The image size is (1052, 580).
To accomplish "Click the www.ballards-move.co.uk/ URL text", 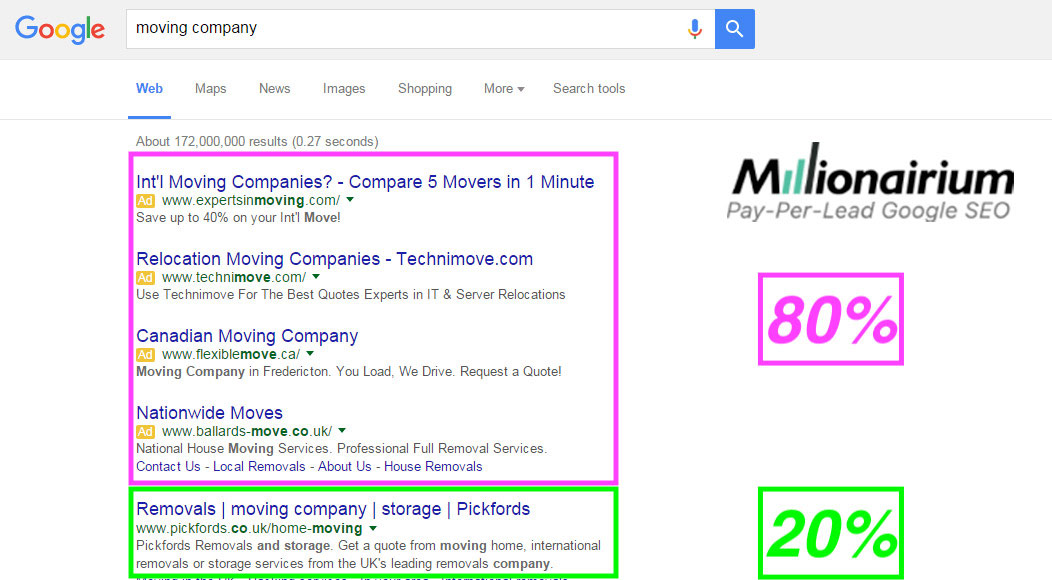I will click(x=247, y=432).
